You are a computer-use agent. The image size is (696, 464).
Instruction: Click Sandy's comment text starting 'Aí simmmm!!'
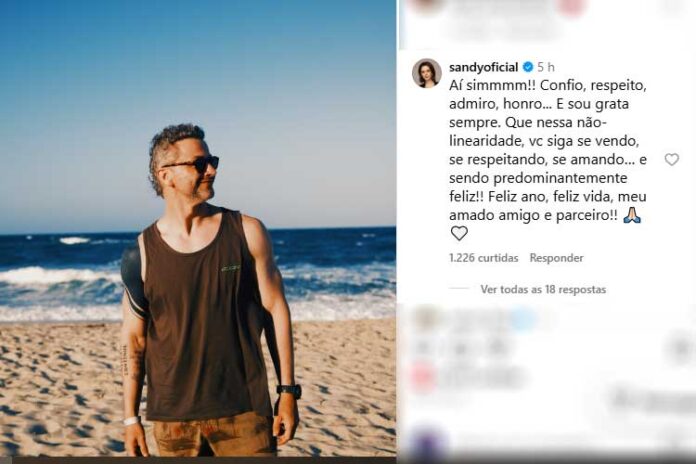click(548, 150)
